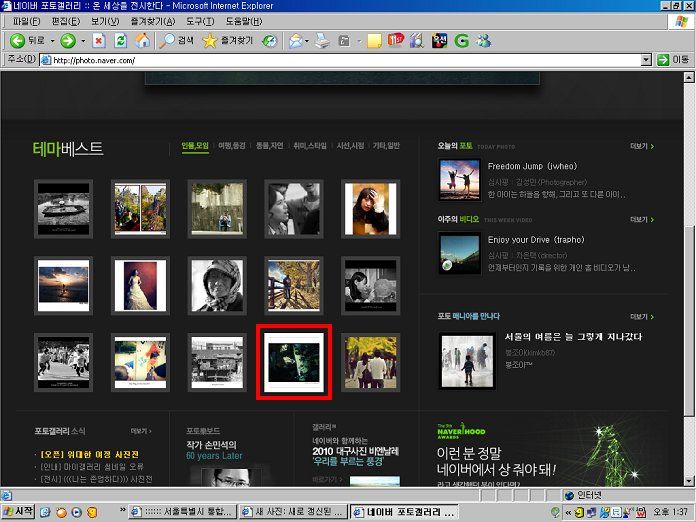Open the Windows 시작 Start button
Image resolution: width=696 pixels, height=522 pixels.
(18, 512)
